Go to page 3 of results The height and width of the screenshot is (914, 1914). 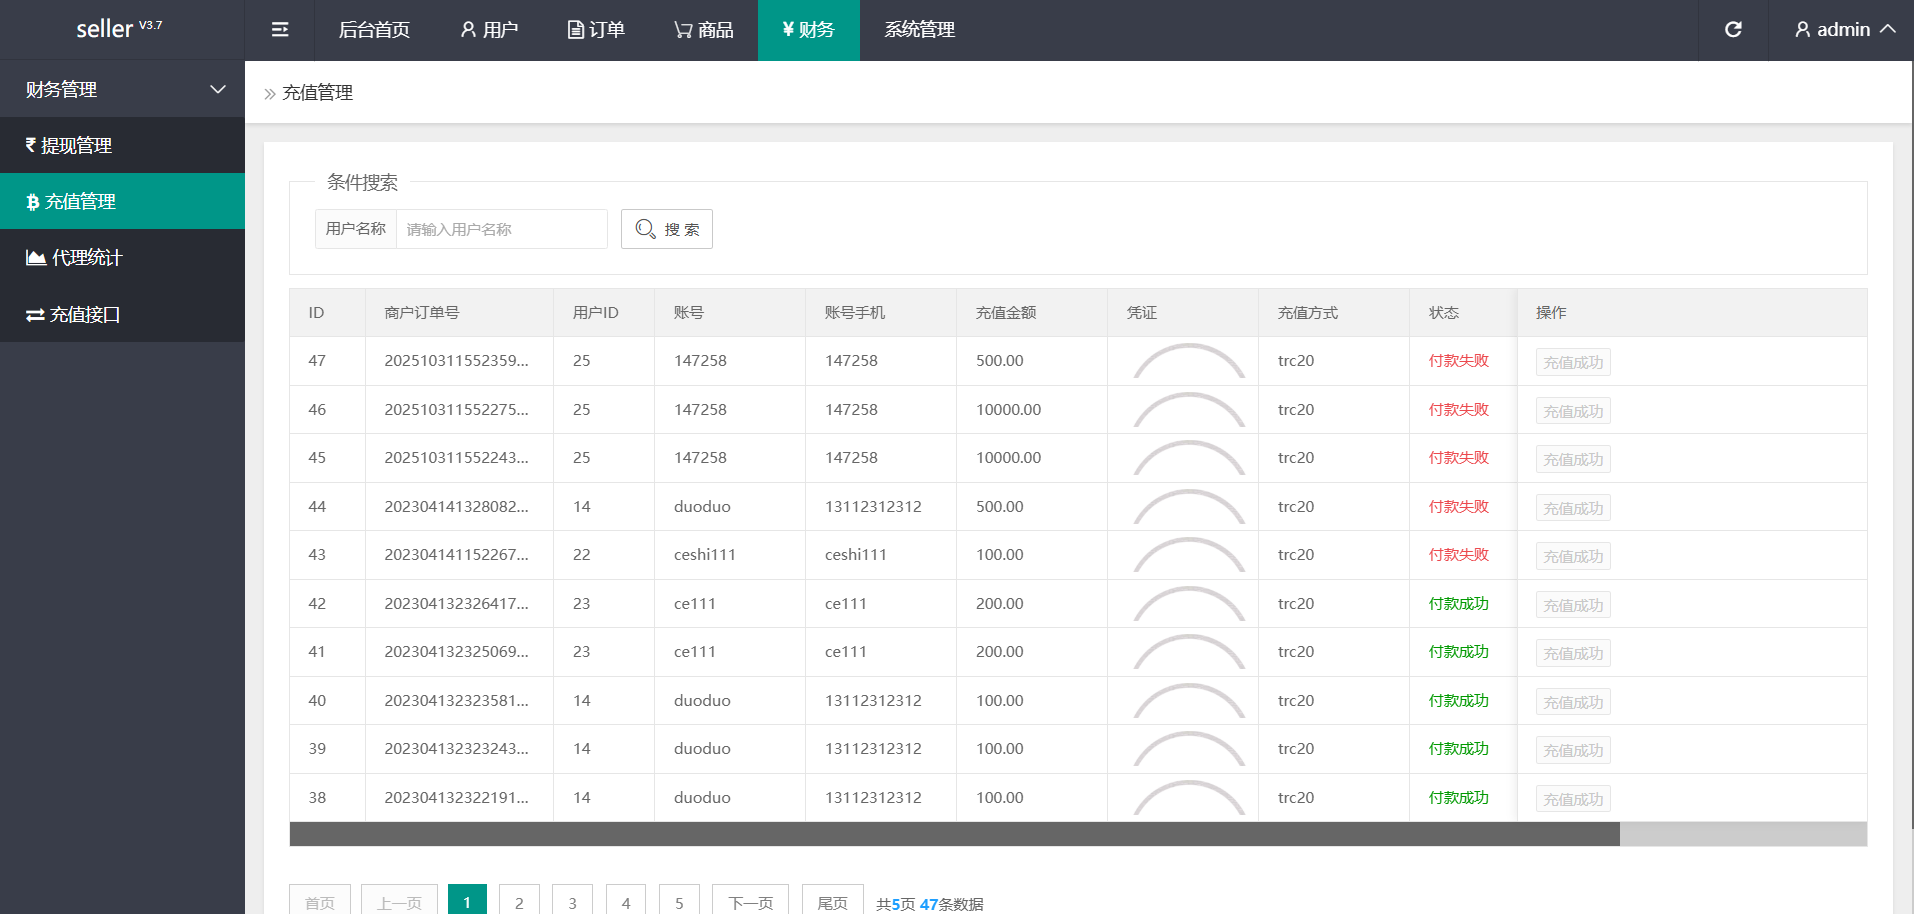coord(572,902)
